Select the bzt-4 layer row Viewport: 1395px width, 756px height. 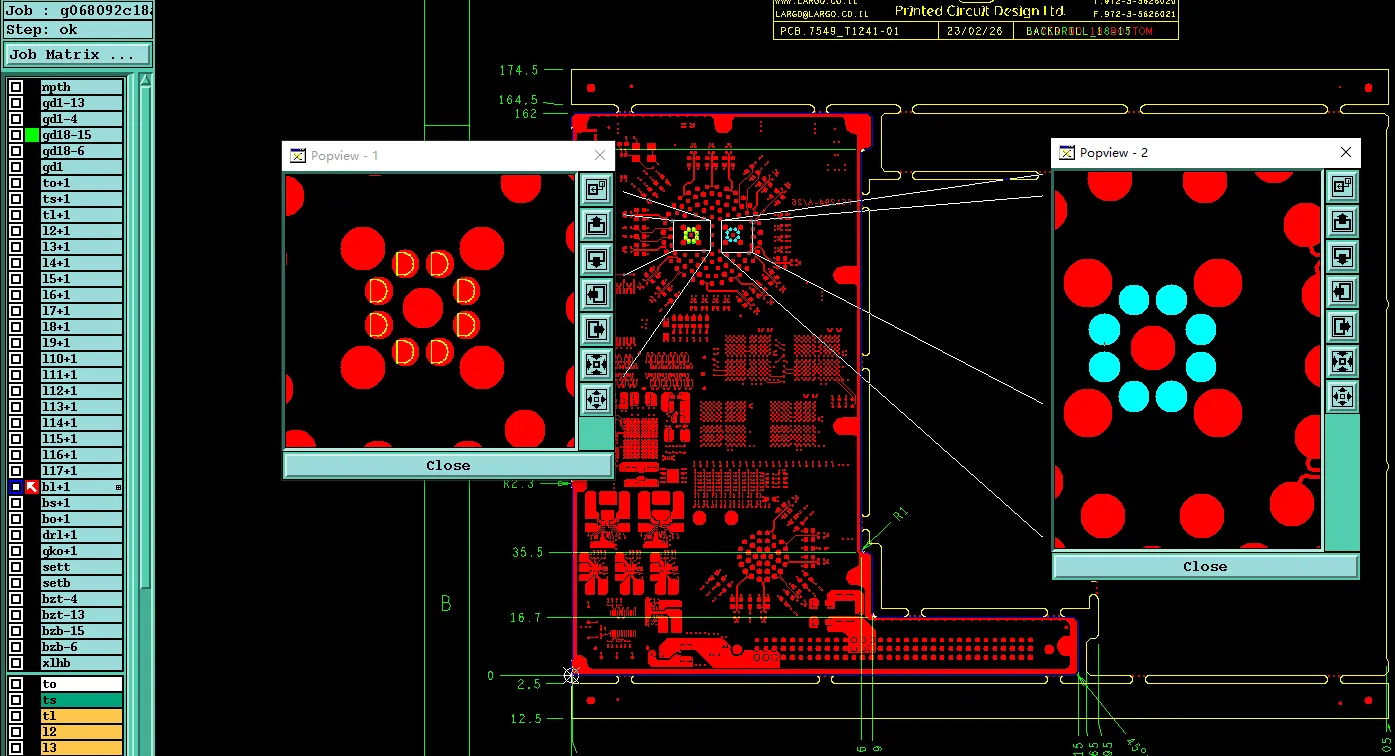(x=81, y=599)
